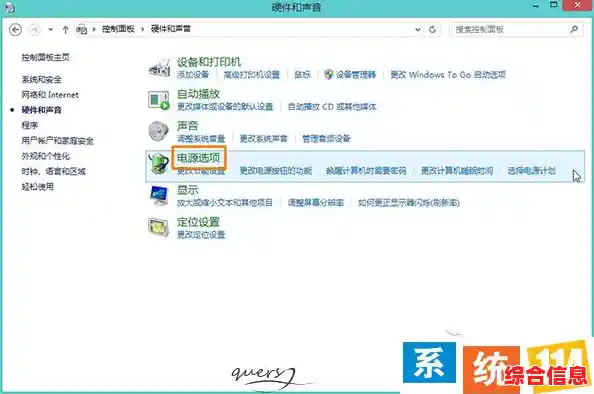
Task: Select the 硬件和声音 breadcrumb
Action: (x=170, y=29)
